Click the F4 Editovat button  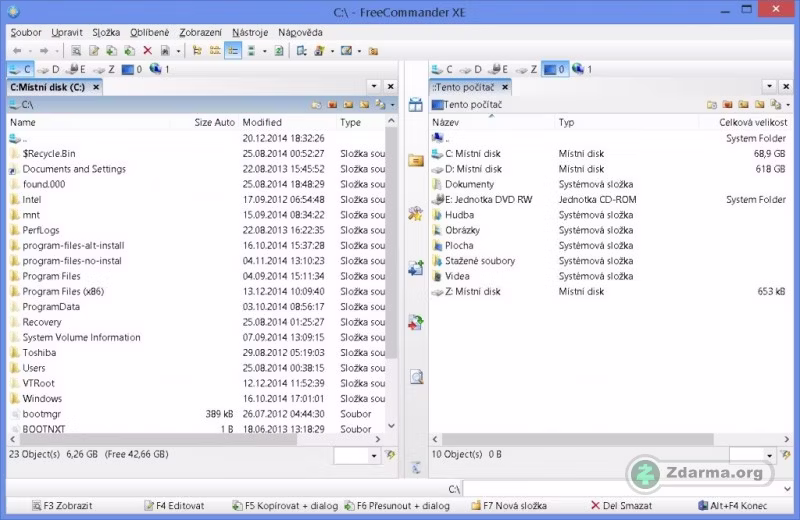pyautogui.click(x=174, y=506)
